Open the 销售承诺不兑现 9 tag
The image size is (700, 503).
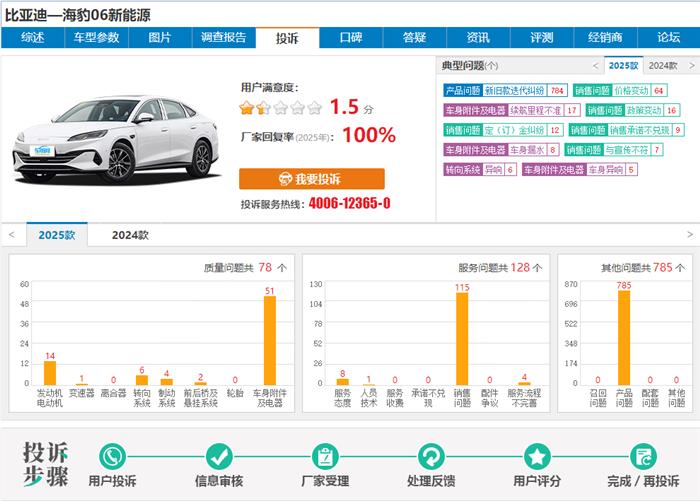click(627, 130)
